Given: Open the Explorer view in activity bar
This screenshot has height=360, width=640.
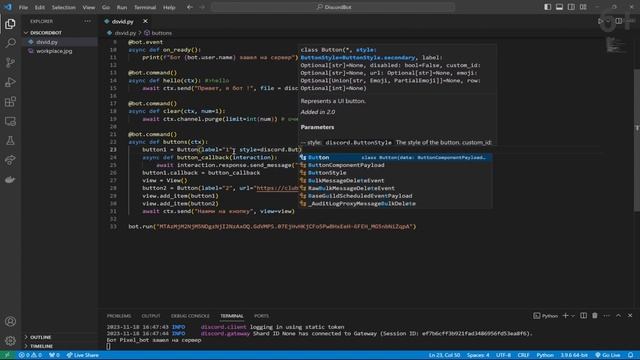Looking at the screenshot, I should [x=10, y=24].
